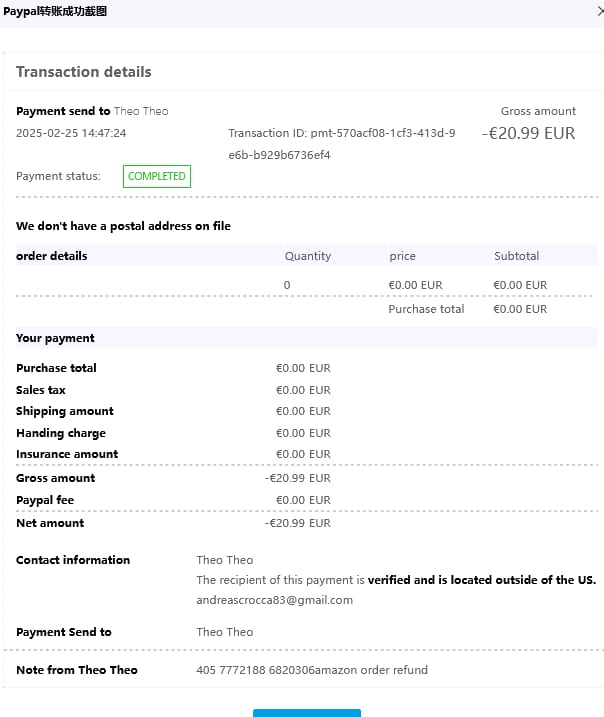Click the price column header
Screen dimensions: 604x717
(x=402, y=256)
